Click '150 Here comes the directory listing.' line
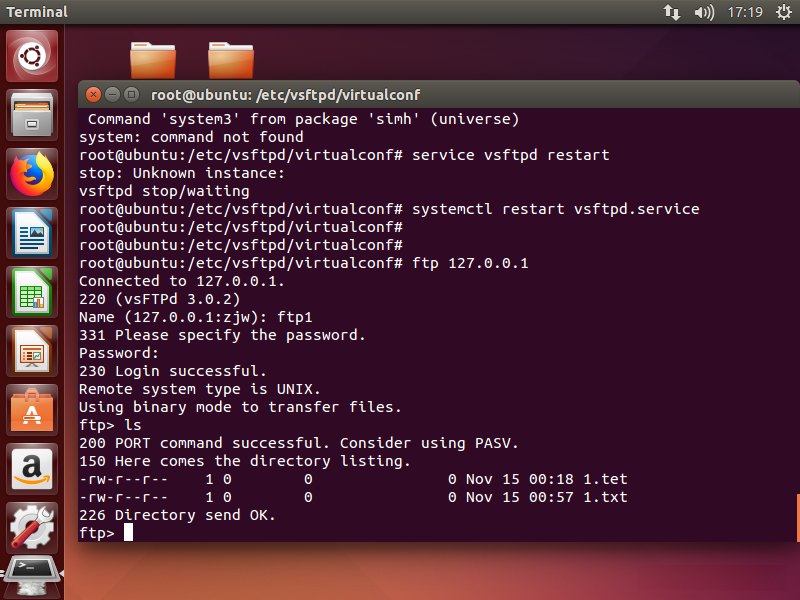This screenshot has height=600, width=800. tap(244, 461)
